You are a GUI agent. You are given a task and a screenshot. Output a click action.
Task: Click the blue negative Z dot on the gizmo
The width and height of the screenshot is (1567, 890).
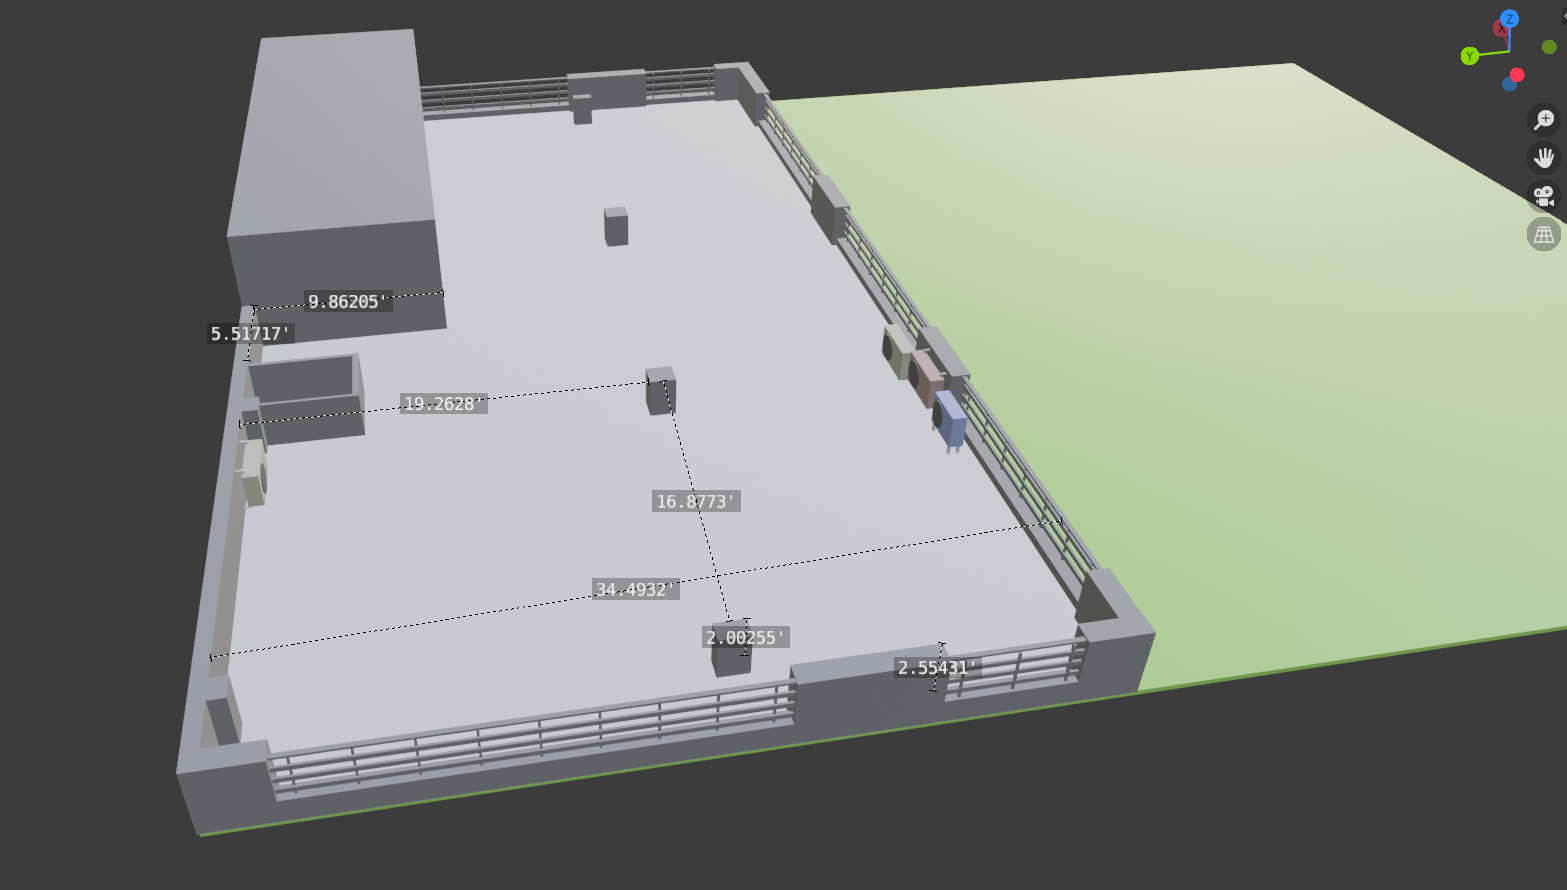click(x=1508, y=84)
